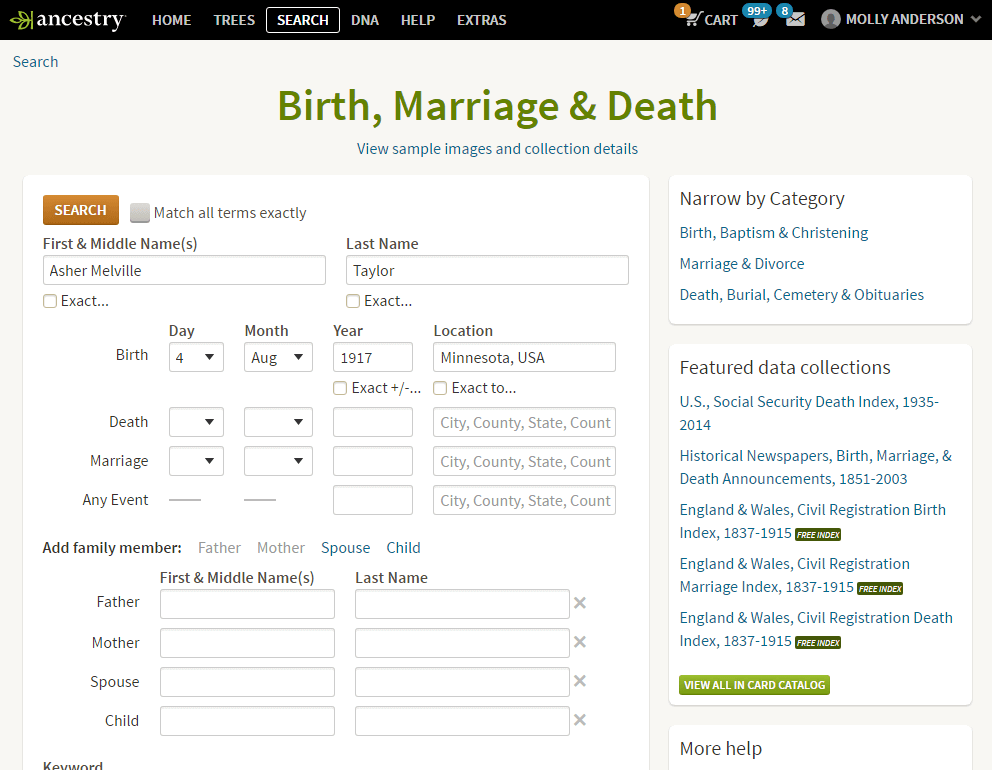Open the DNA menu
This screenshot has height=770, width=992.
pyautogui.click(x=365, y=20)
